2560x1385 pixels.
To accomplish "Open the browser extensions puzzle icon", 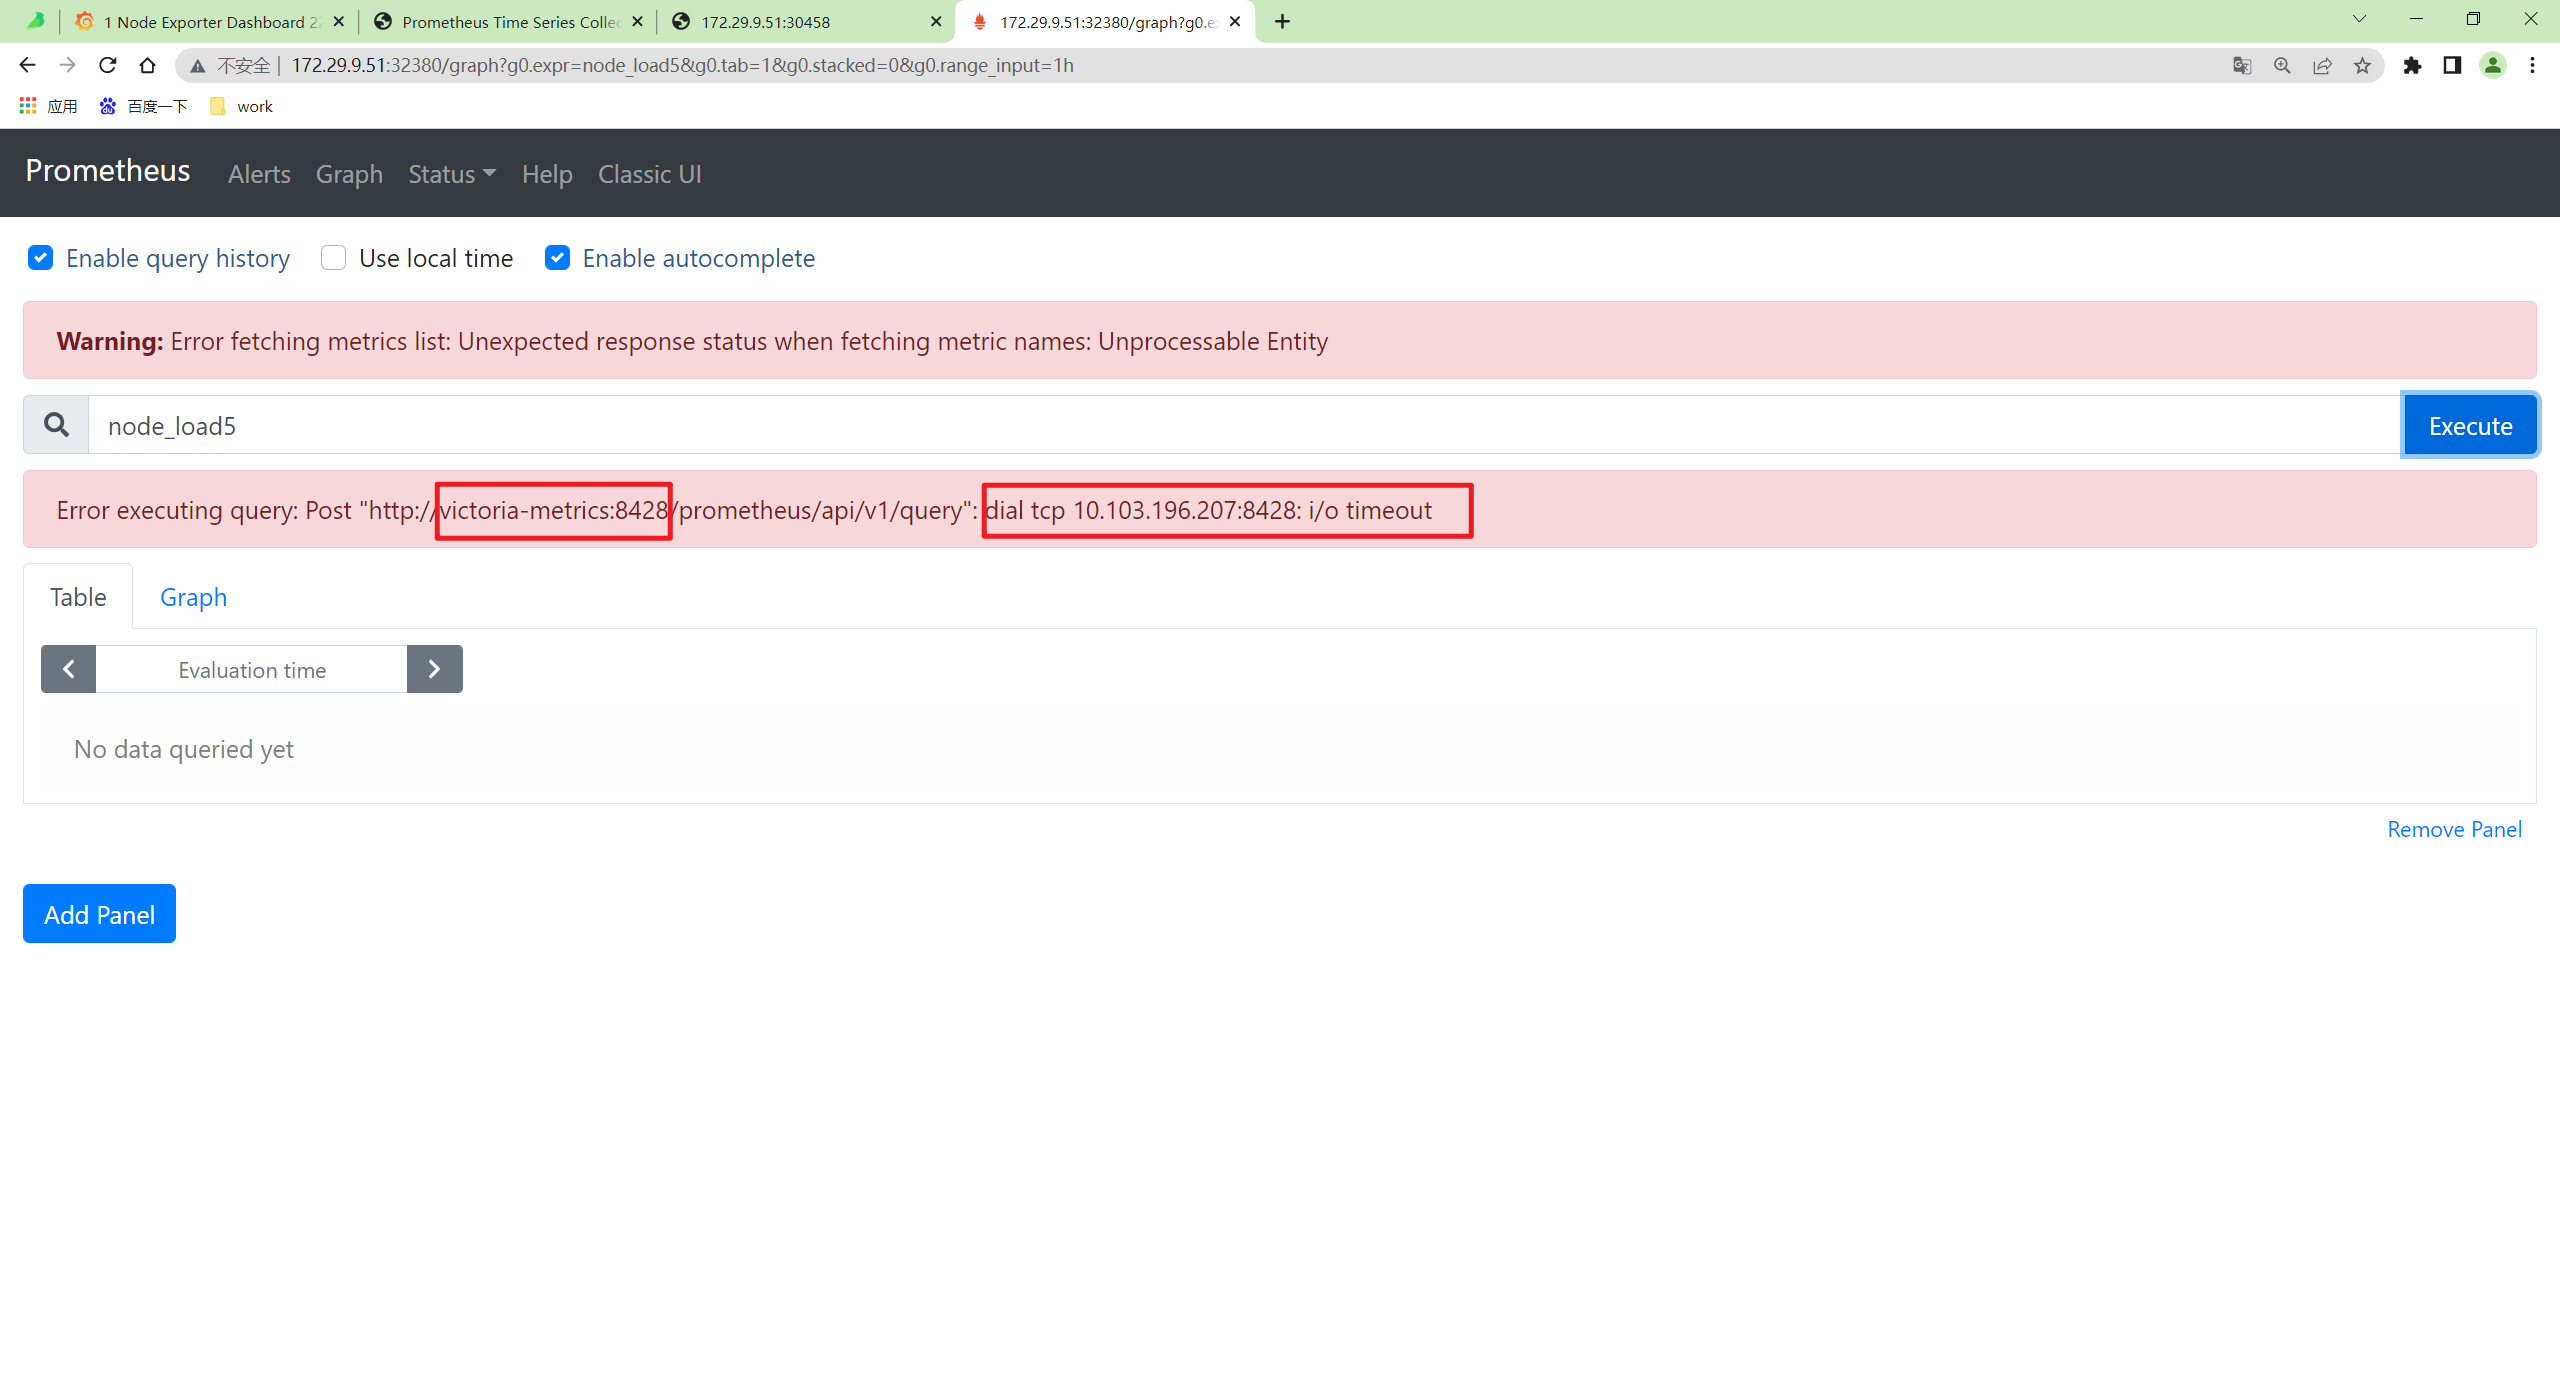I will tap(2412, 65).
